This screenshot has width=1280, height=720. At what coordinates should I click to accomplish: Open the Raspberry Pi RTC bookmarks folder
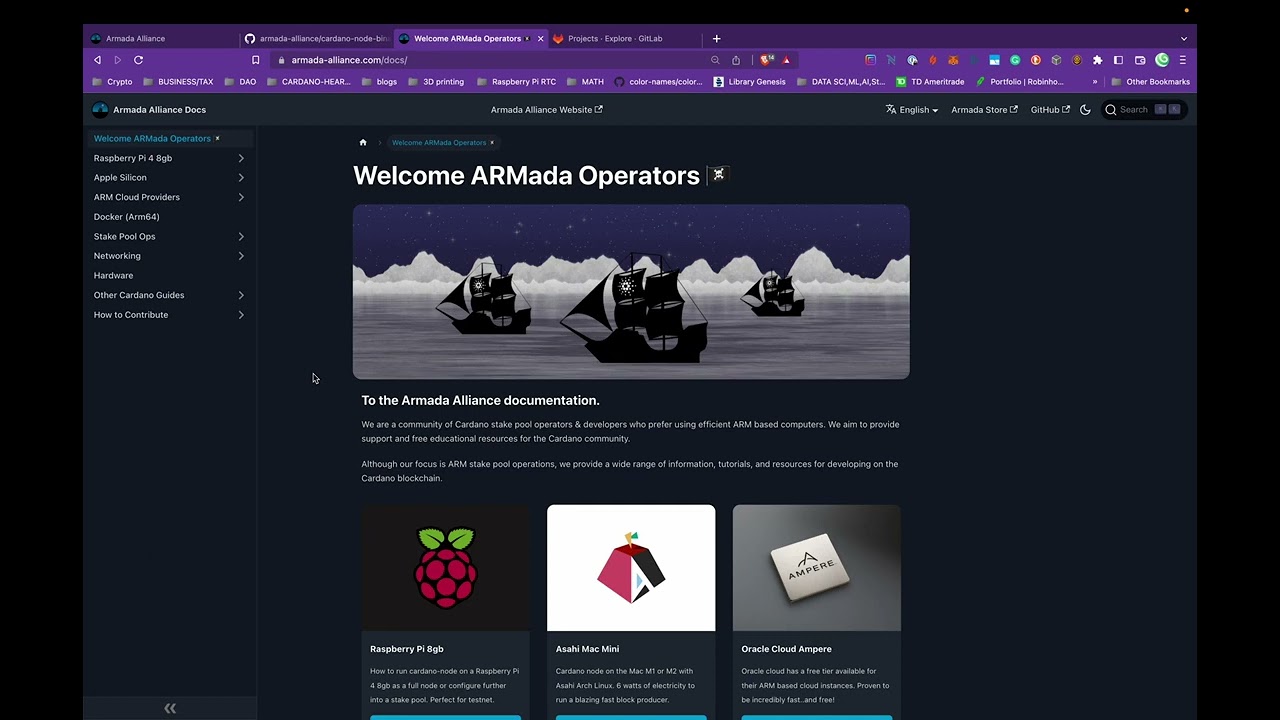(516, 82)
